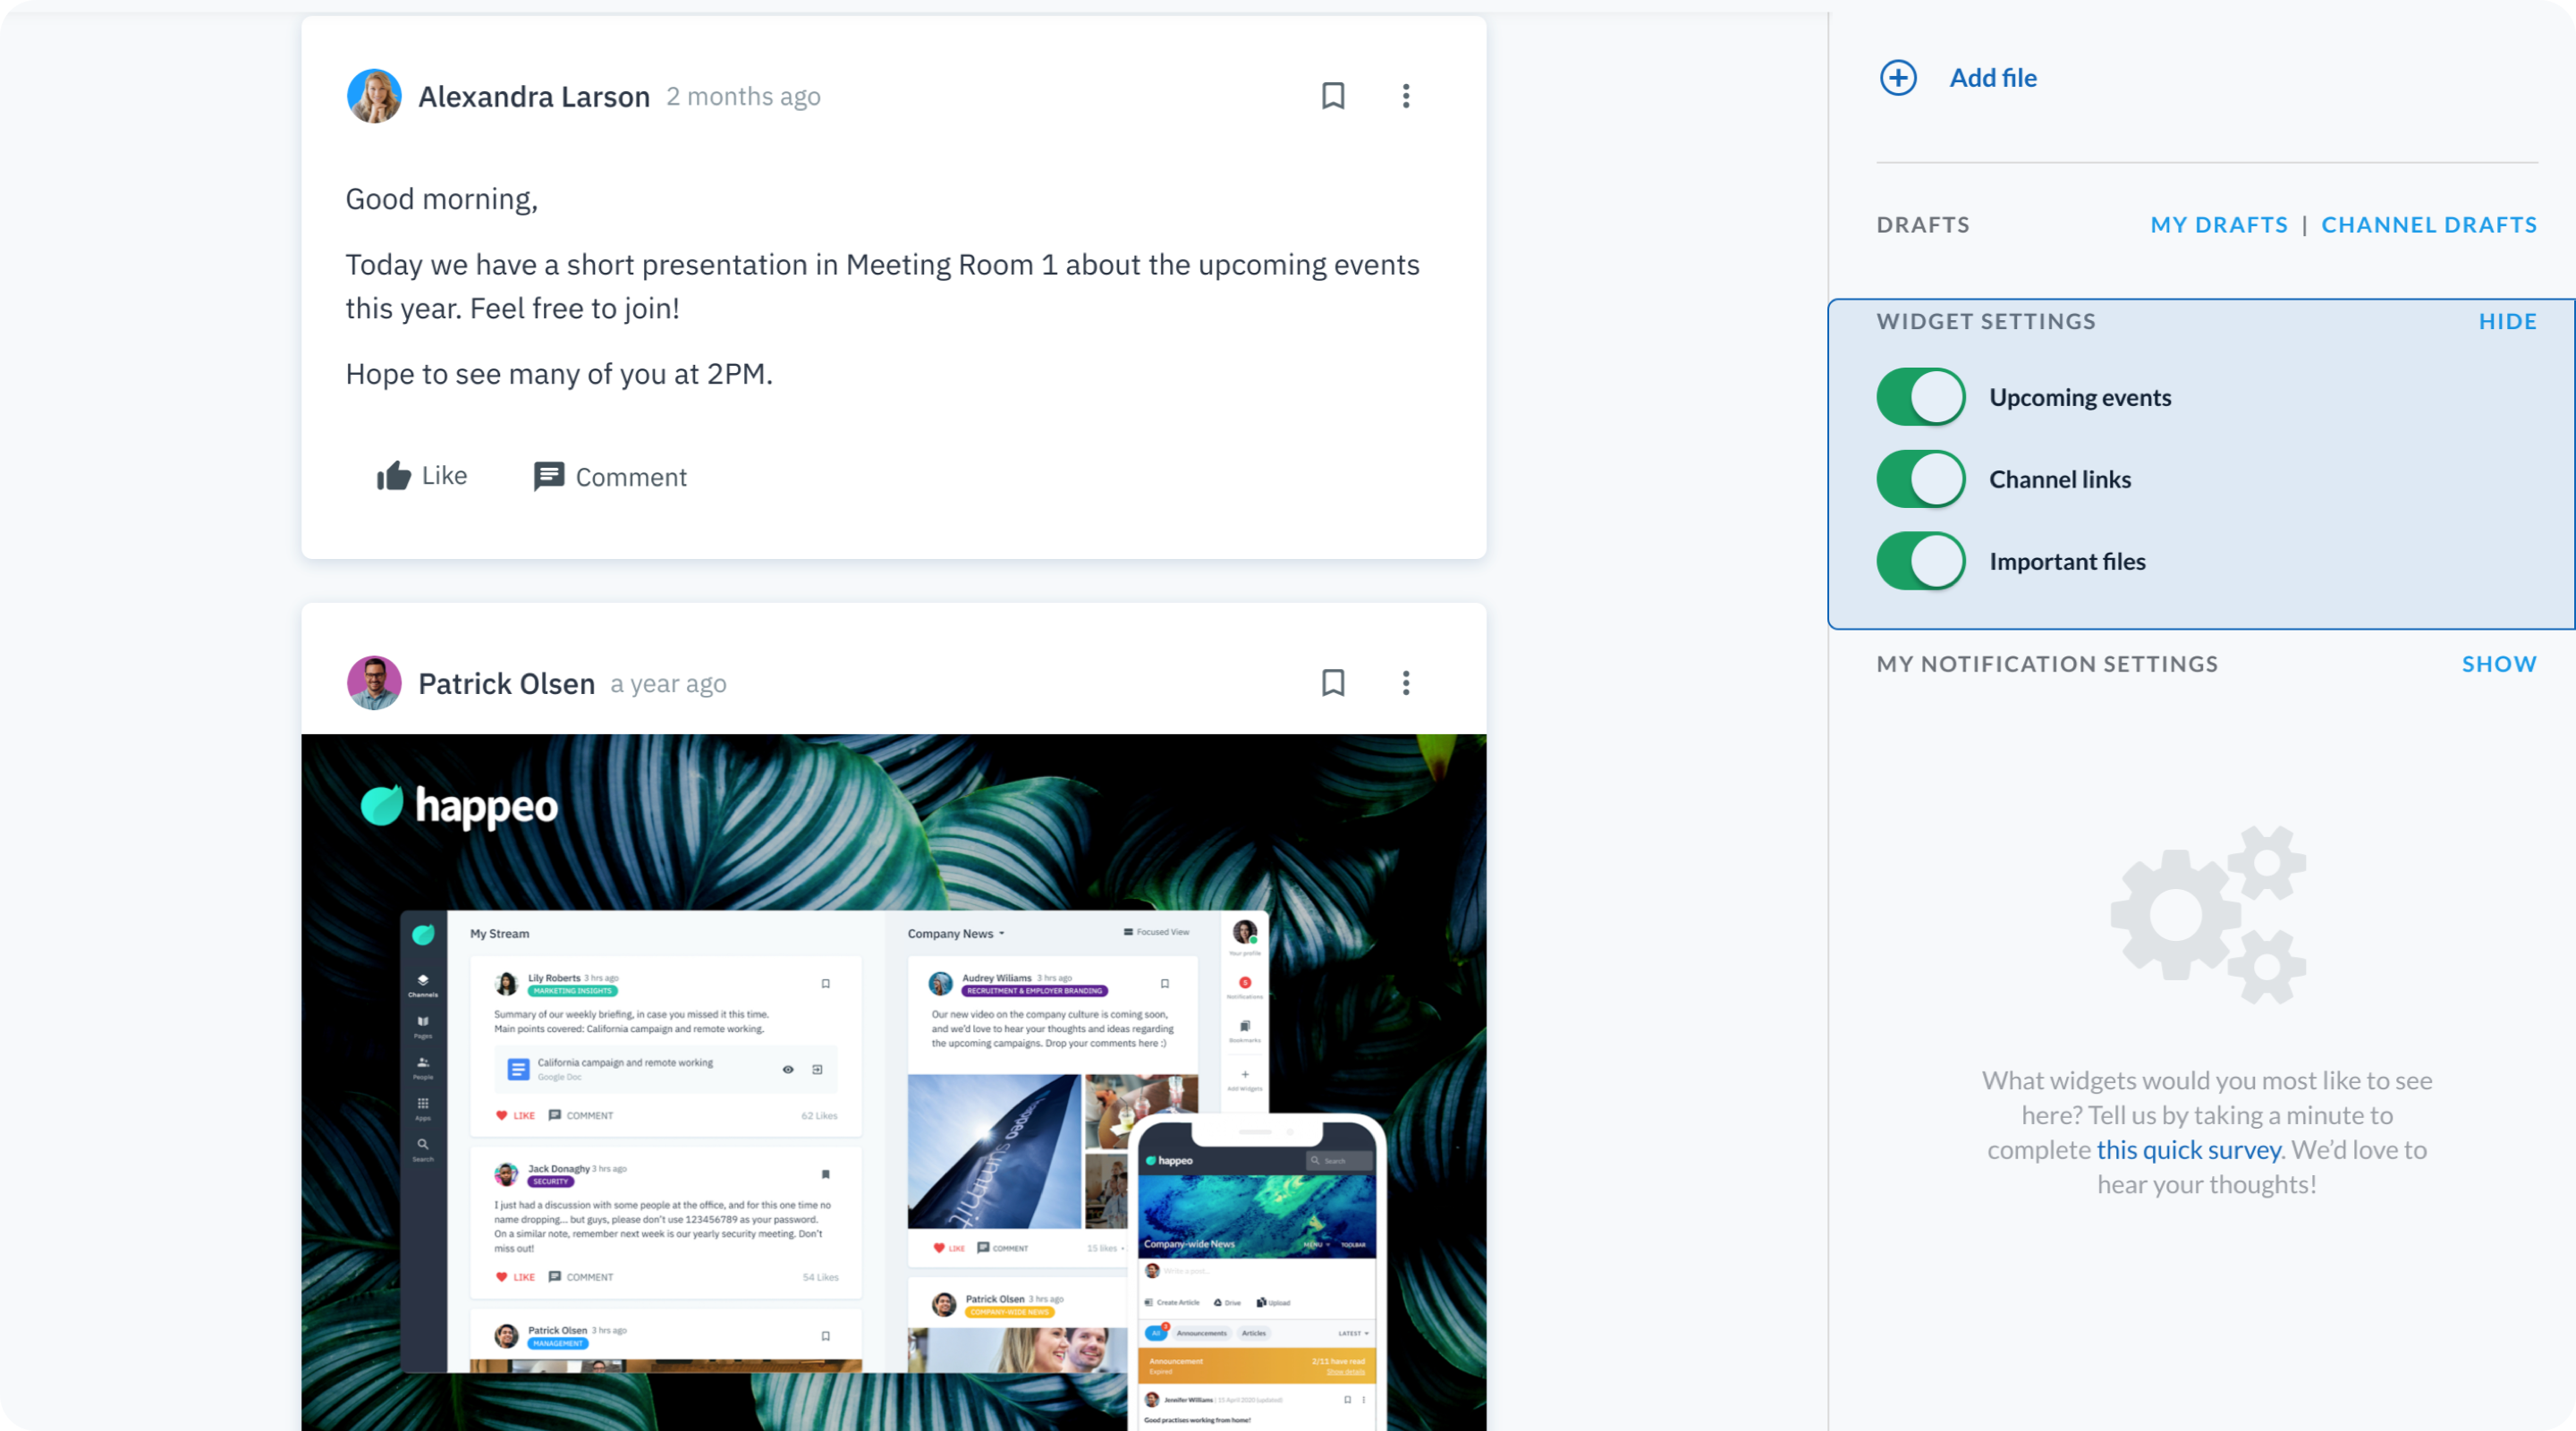
Task: Click 'Hope to see many of you at 2PM.'
Action: 559,374
